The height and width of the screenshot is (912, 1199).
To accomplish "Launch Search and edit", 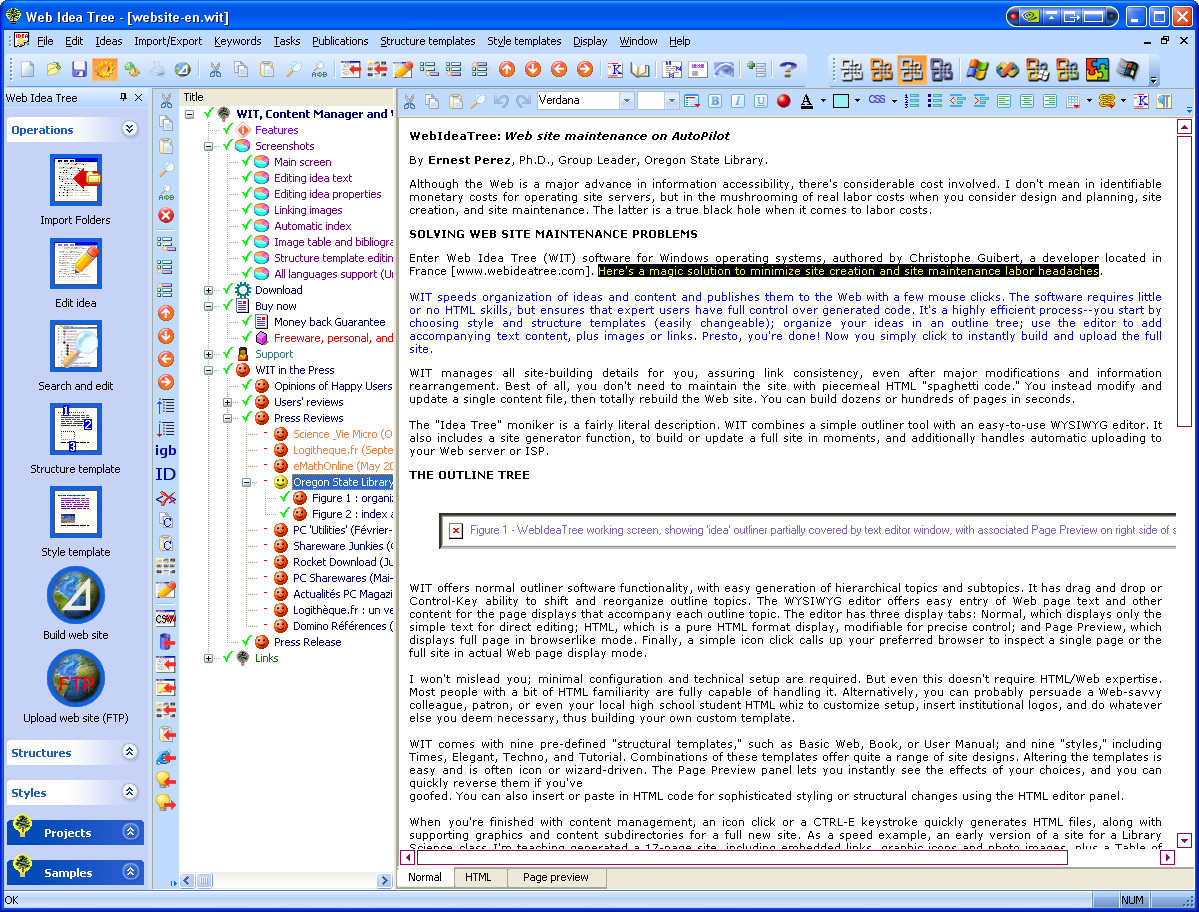I will [x=75, y=345].
